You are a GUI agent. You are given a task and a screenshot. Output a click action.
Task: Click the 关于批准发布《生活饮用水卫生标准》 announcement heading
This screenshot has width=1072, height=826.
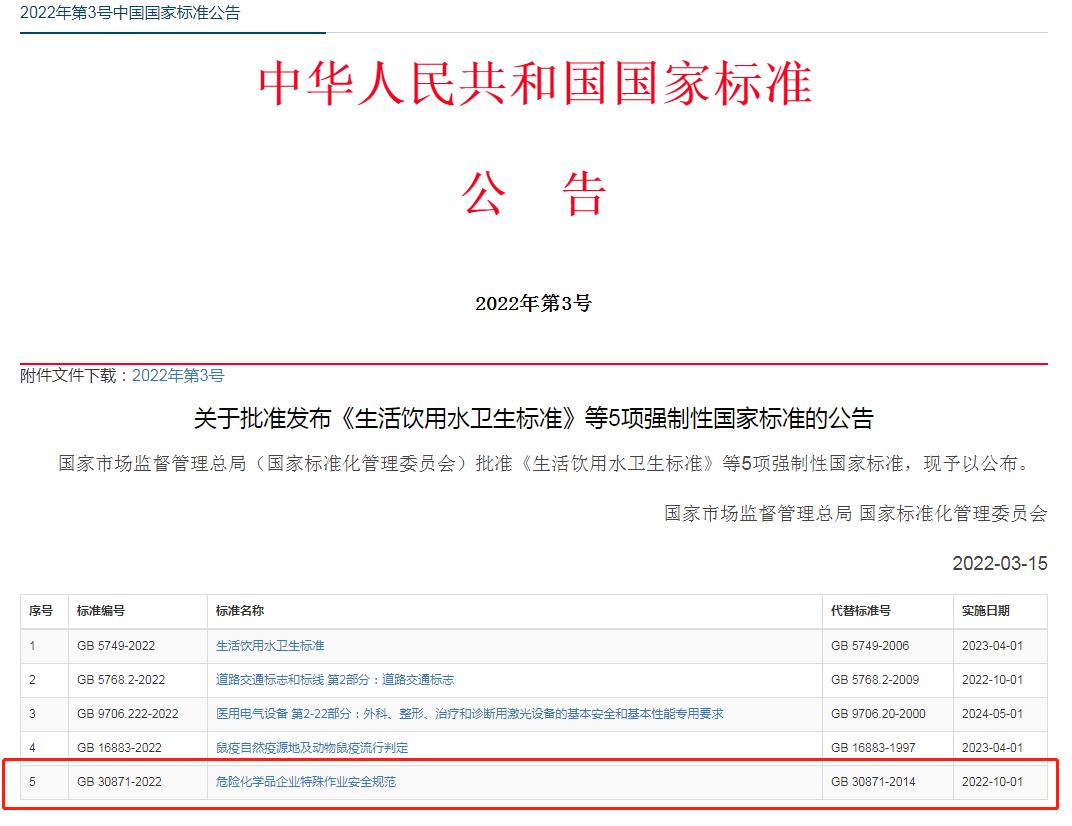533,419
